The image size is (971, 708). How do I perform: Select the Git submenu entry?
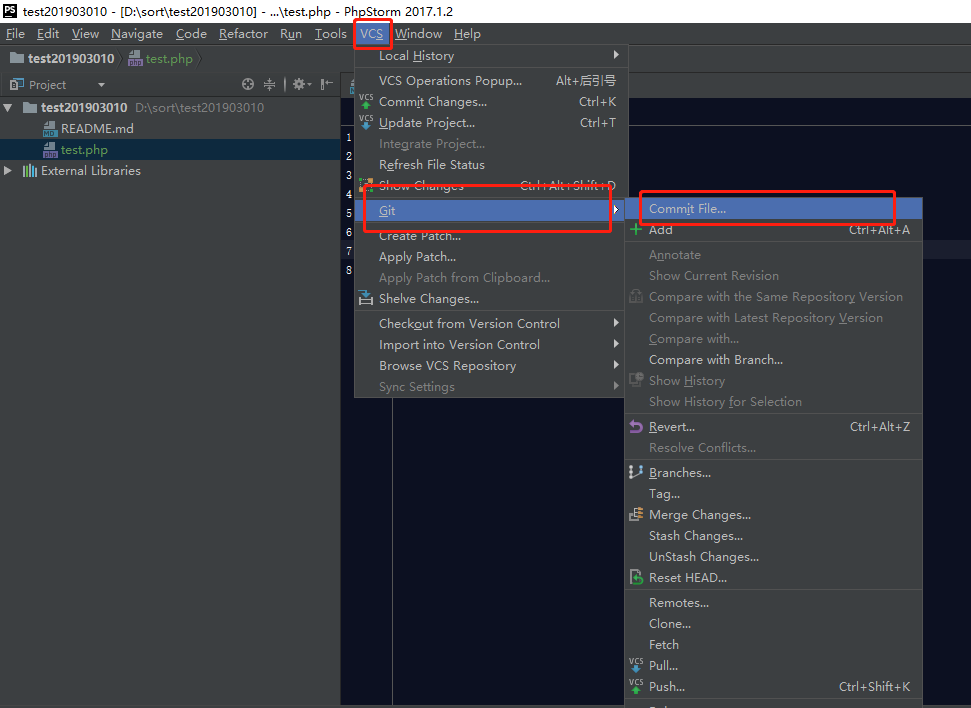(489, 211)
